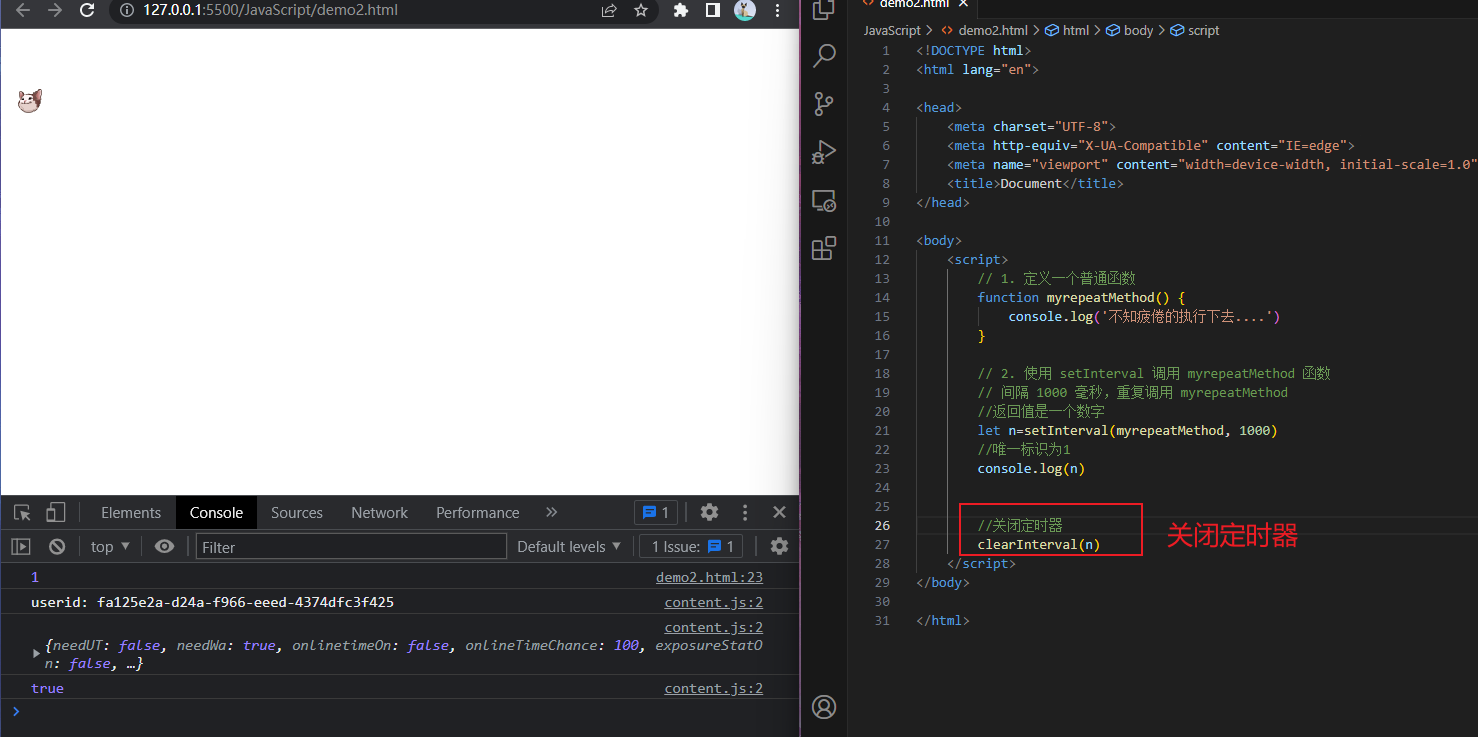
Task: Open the Source Control view
Action: pyautogui.click(x=824, y=103)
